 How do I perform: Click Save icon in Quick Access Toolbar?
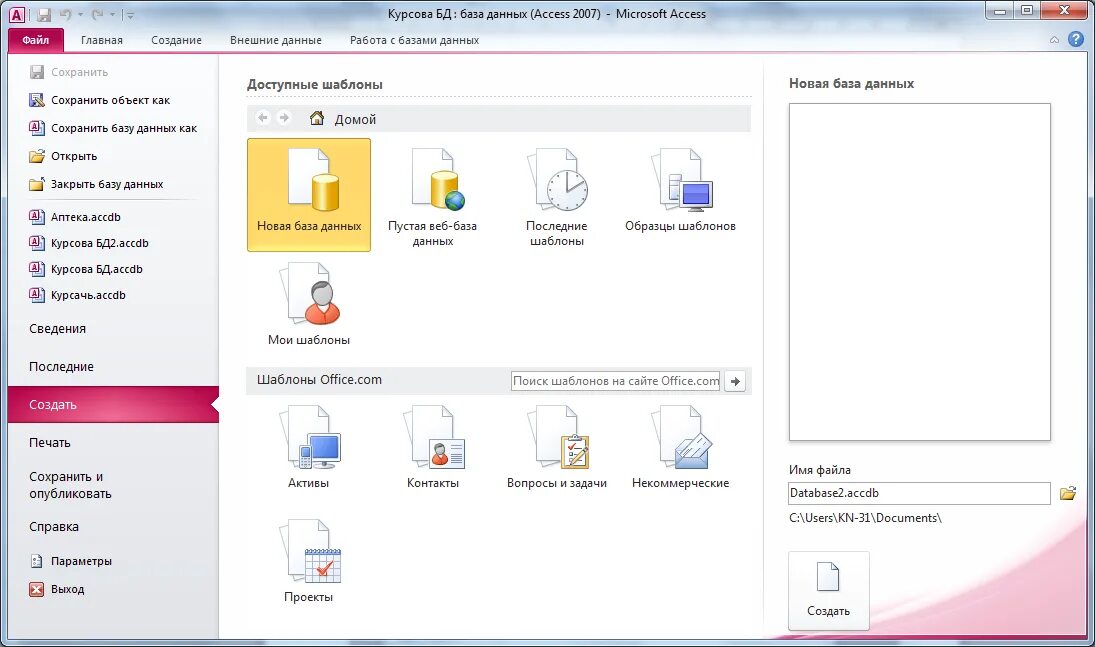44,14
